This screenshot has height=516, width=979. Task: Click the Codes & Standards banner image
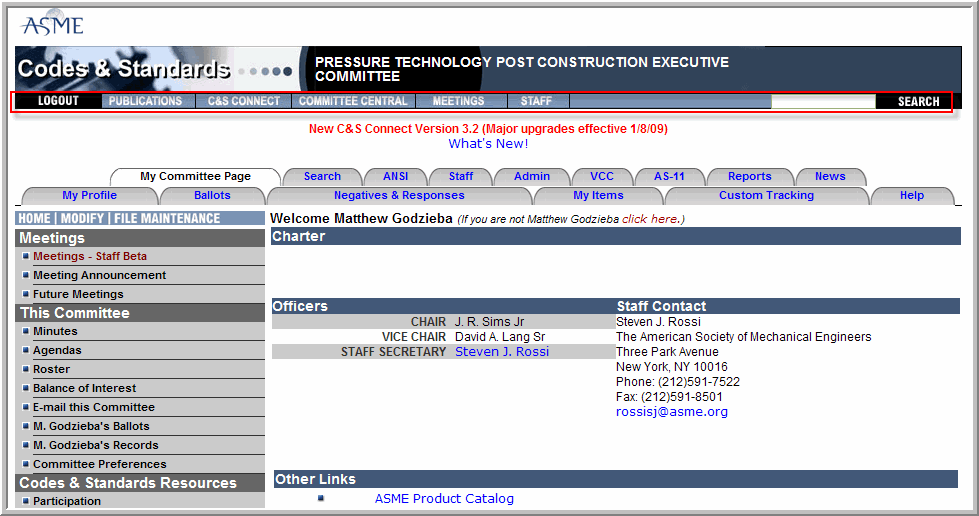point(157,69)
